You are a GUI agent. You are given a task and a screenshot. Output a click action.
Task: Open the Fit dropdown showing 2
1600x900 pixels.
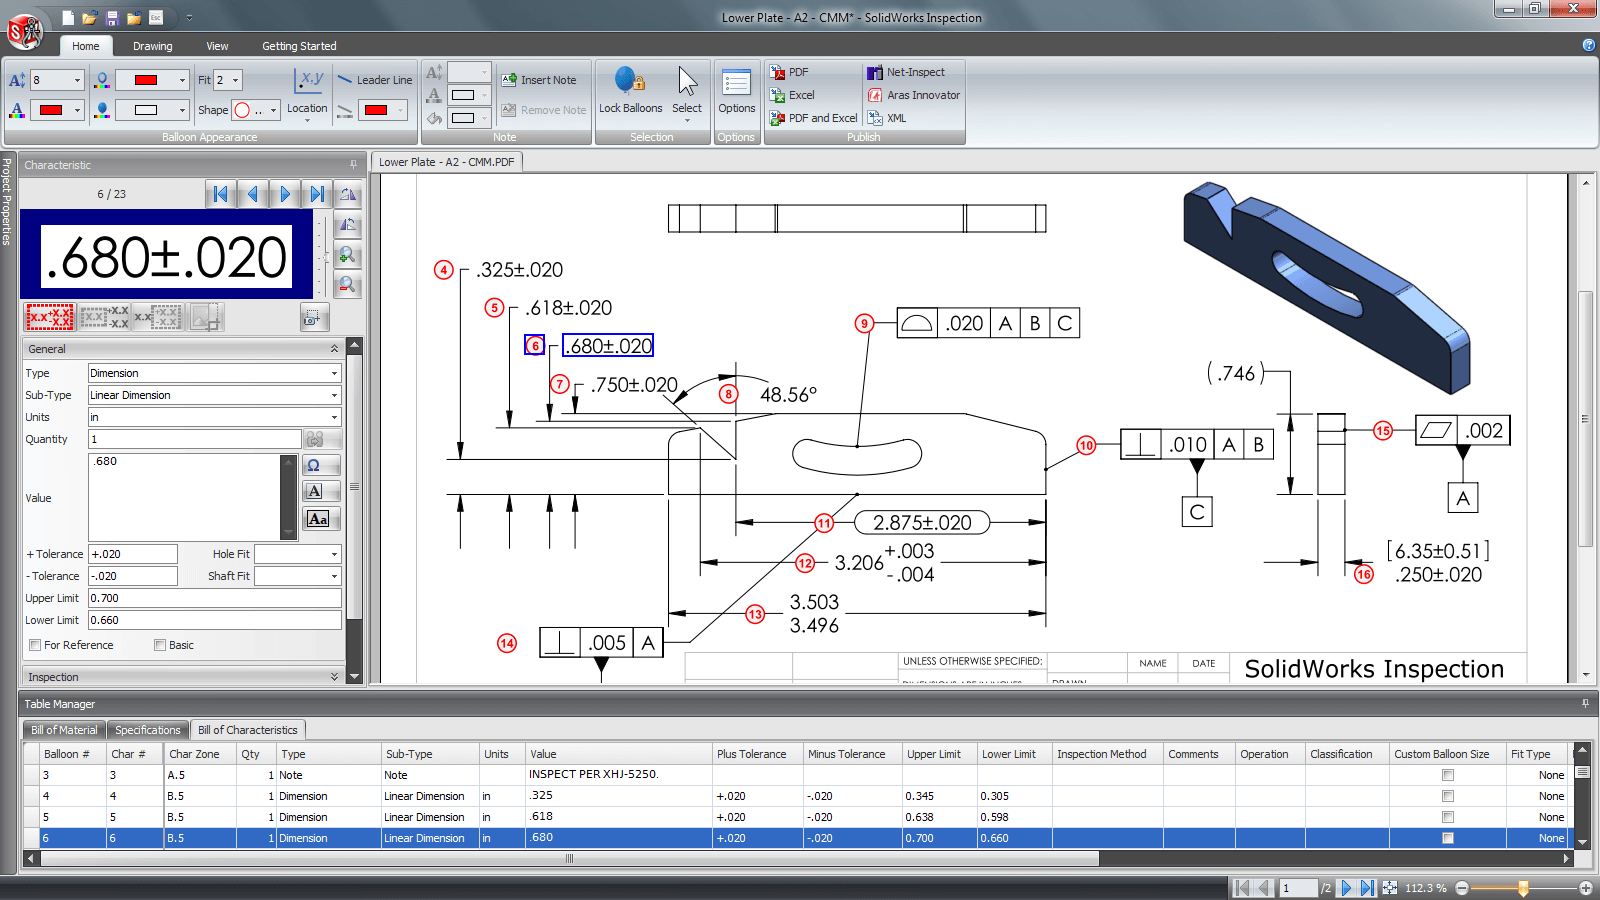(x=236, y=80)
